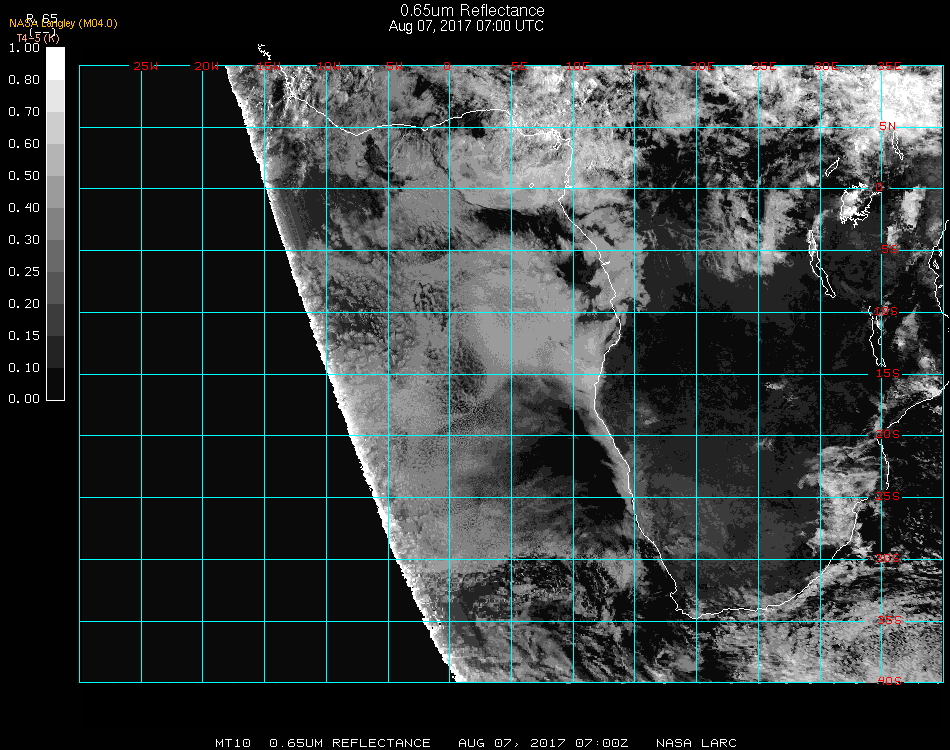
Task: Click the 0.20 colorbar value
Action: (24, 304)
